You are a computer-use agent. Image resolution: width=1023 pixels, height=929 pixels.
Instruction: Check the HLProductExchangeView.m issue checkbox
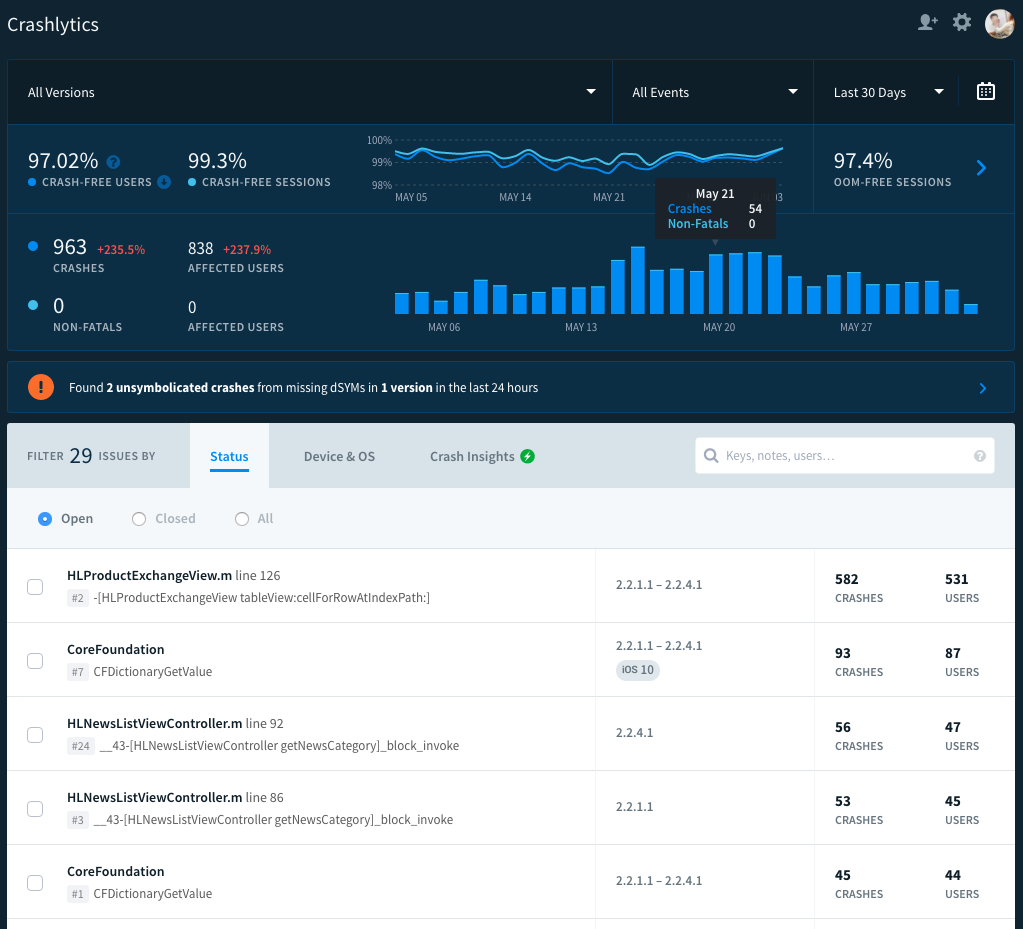[x=35, y=587]
